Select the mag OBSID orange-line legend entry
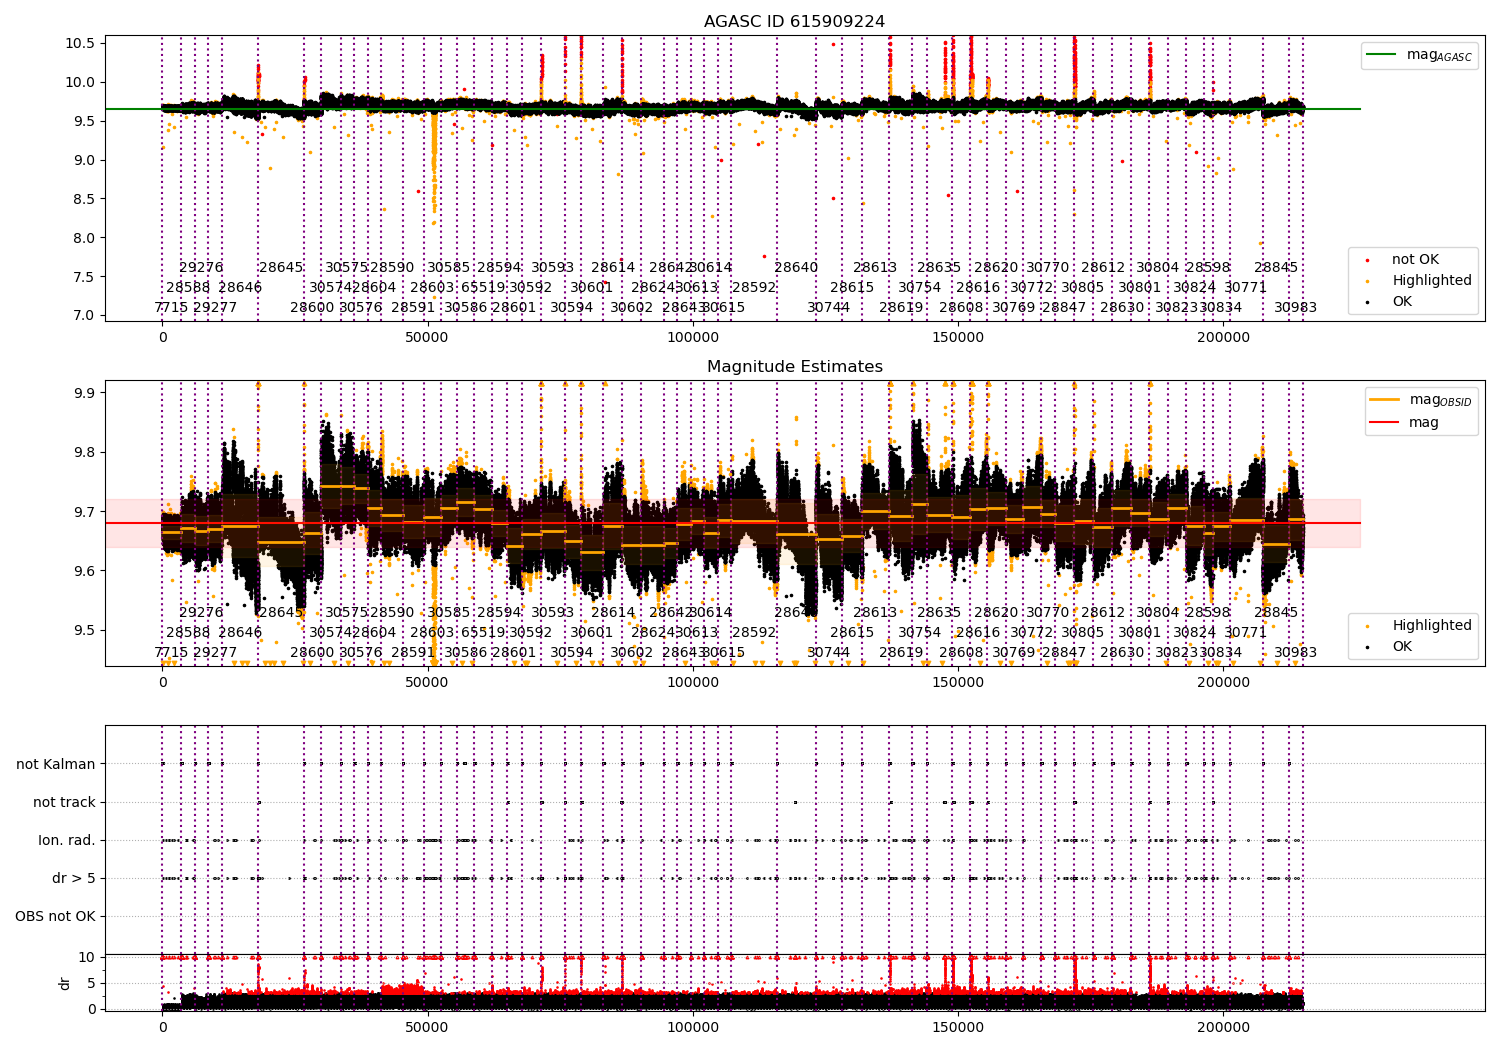This screenshot has width=1500, height=1050. [1421, 400]
